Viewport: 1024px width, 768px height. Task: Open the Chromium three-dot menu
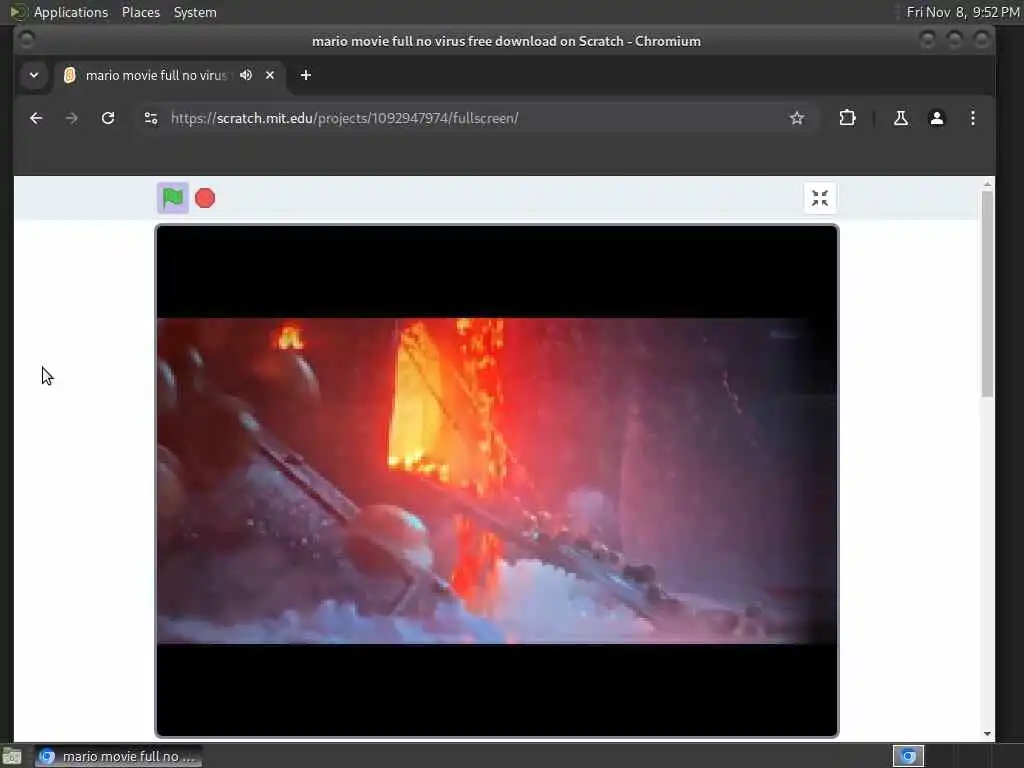tap(972, 118)
